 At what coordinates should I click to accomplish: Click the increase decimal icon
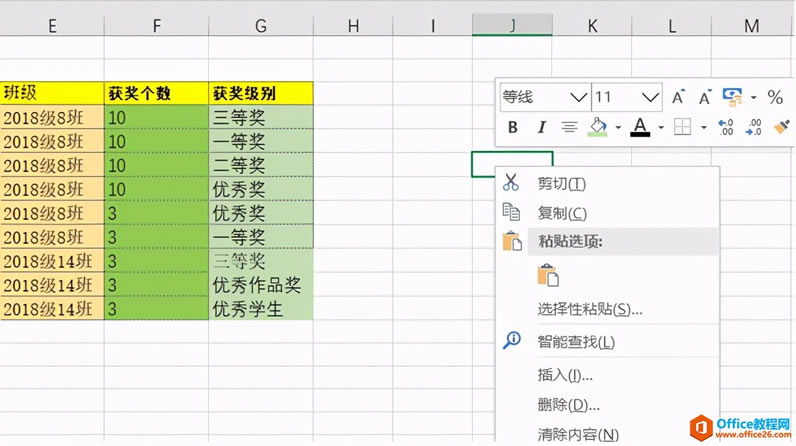[x=725, y=127]
